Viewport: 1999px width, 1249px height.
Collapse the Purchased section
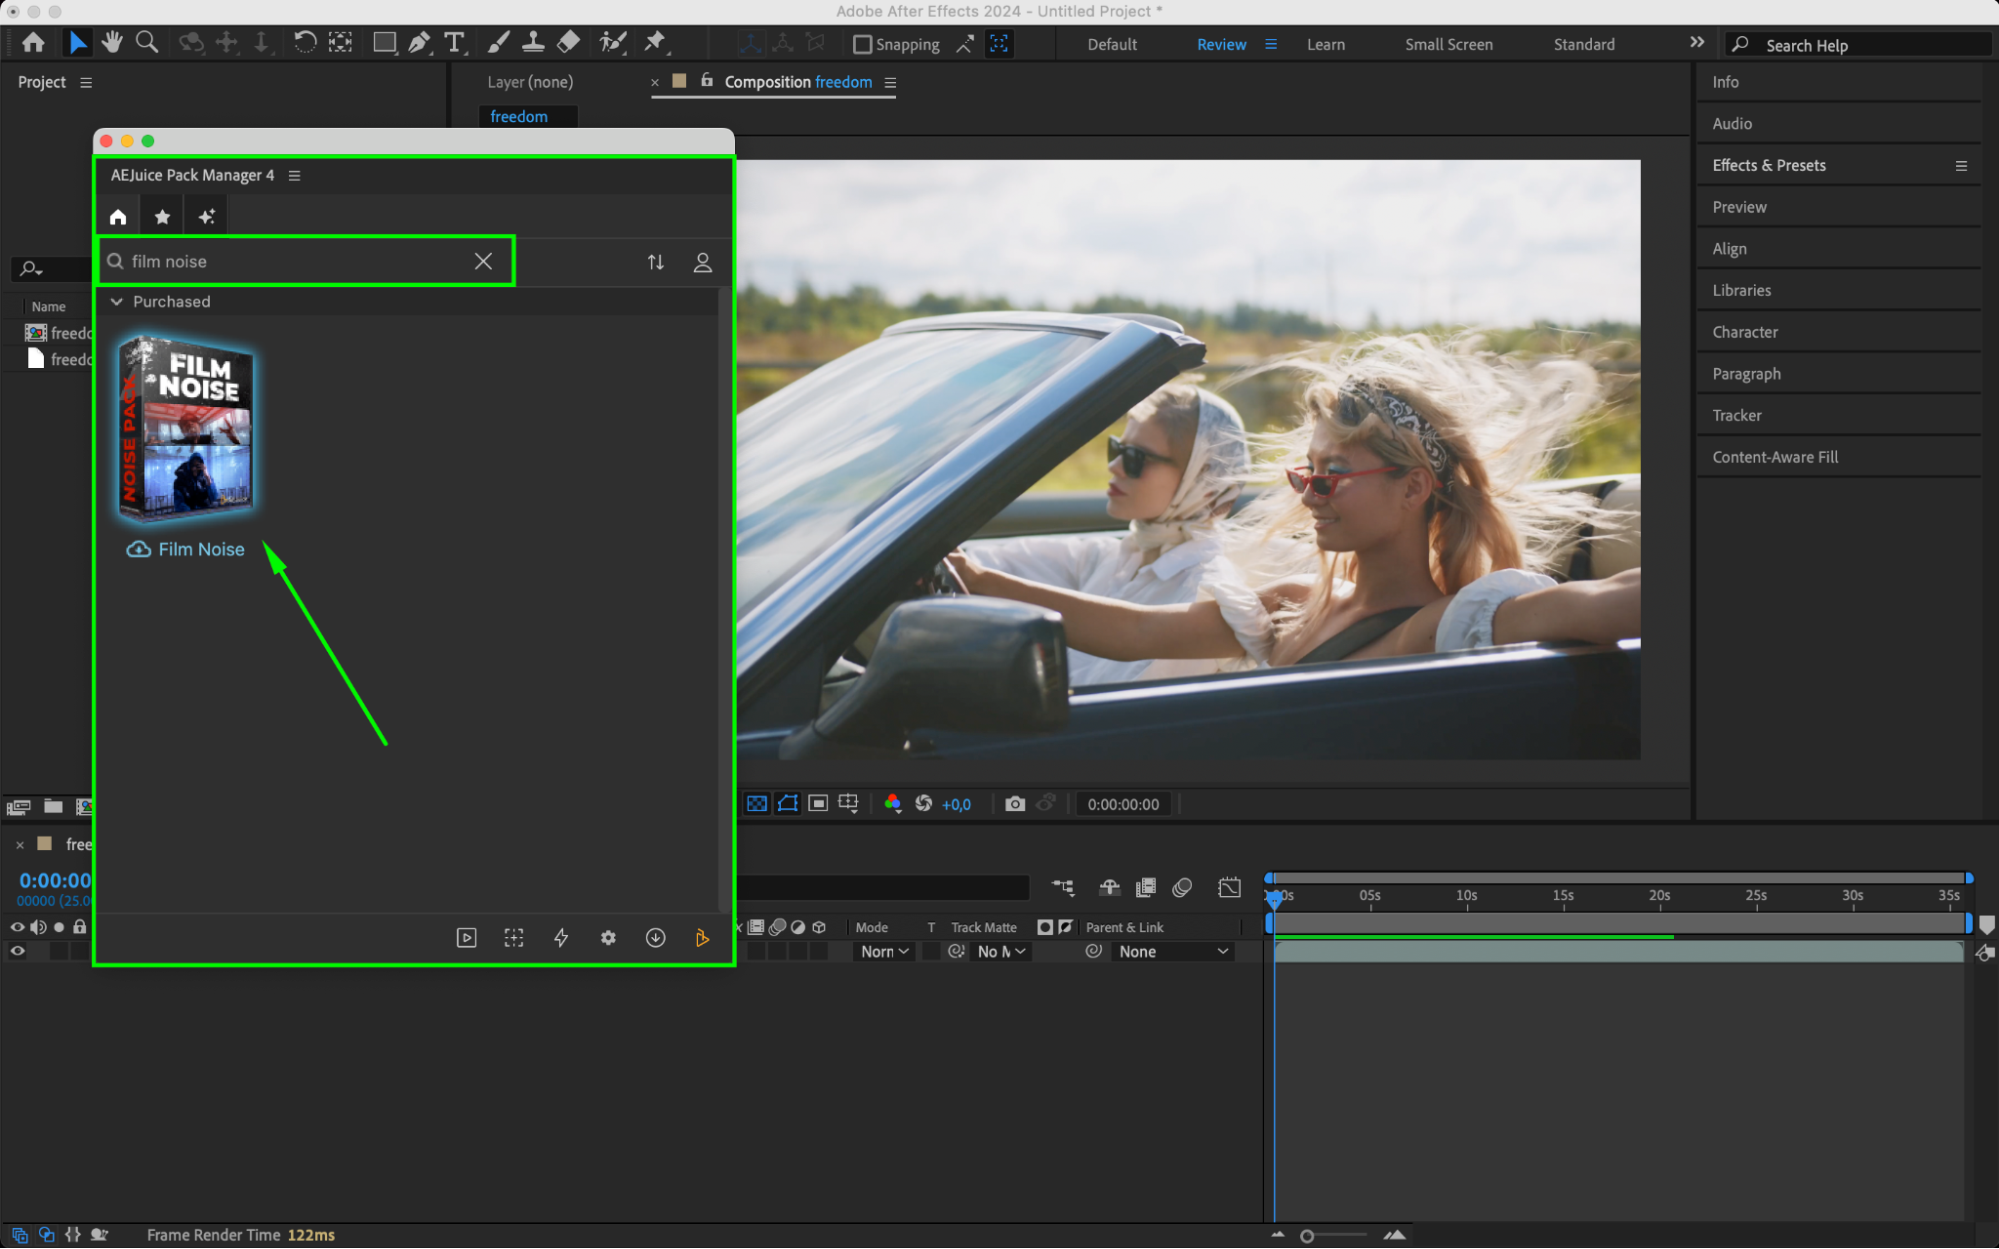click(x=117, y=302)
